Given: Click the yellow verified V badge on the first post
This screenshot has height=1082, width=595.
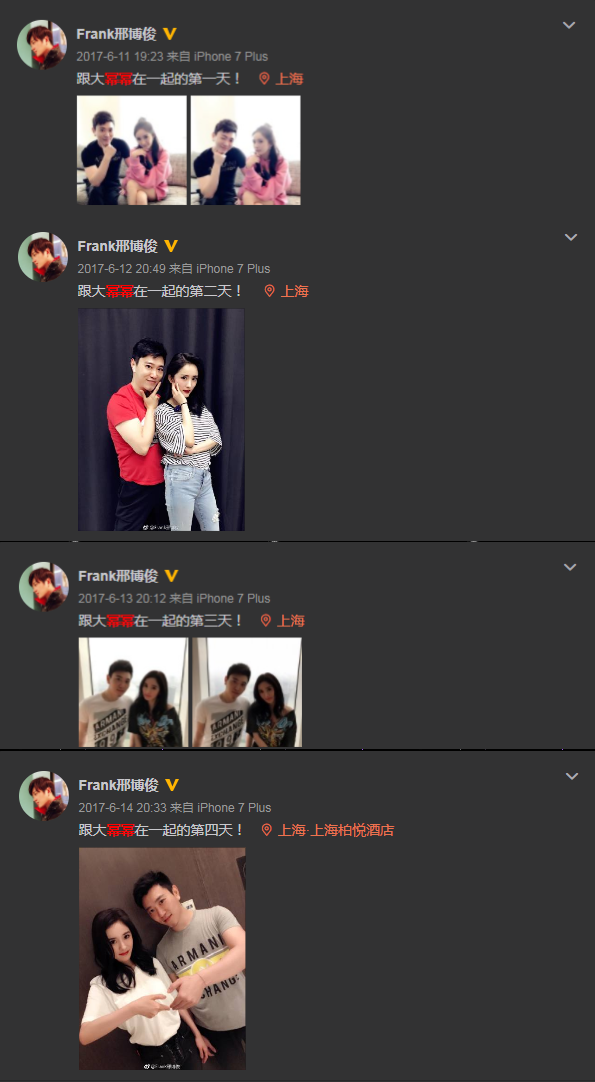Looking at the screenshot, I should (169, 34).
